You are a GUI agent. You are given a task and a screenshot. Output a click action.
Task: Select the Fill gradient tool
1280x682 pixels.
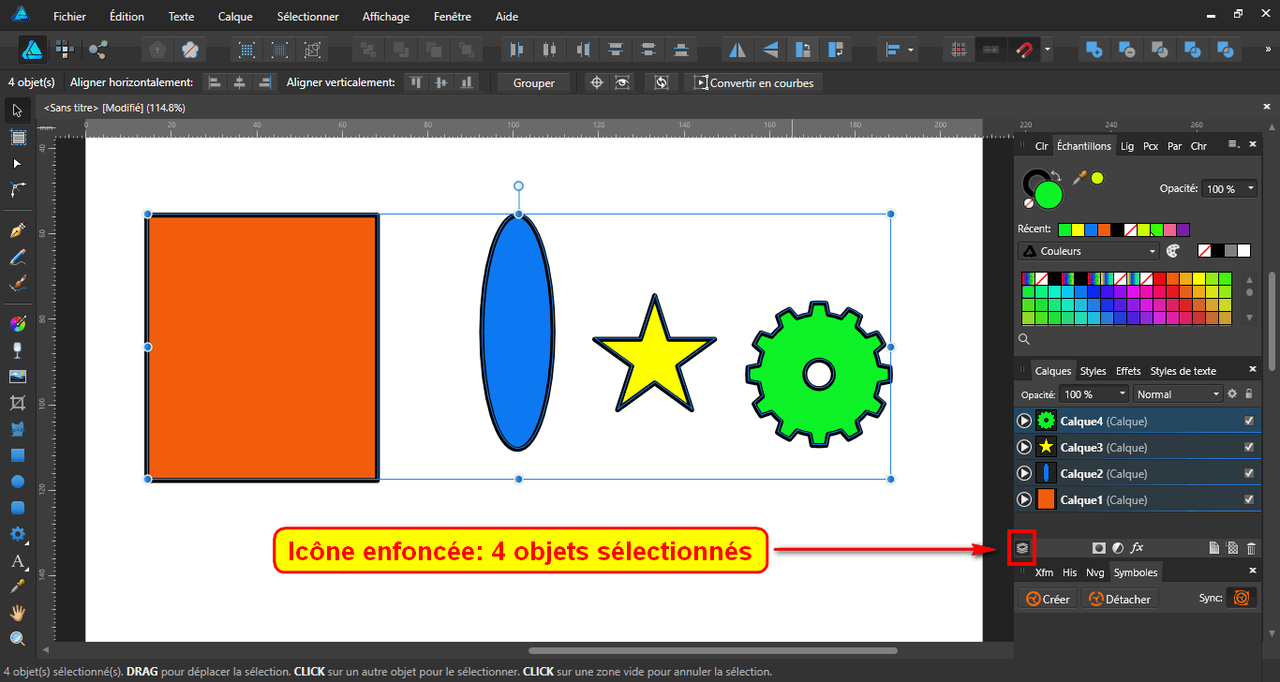tap(17, 323)
